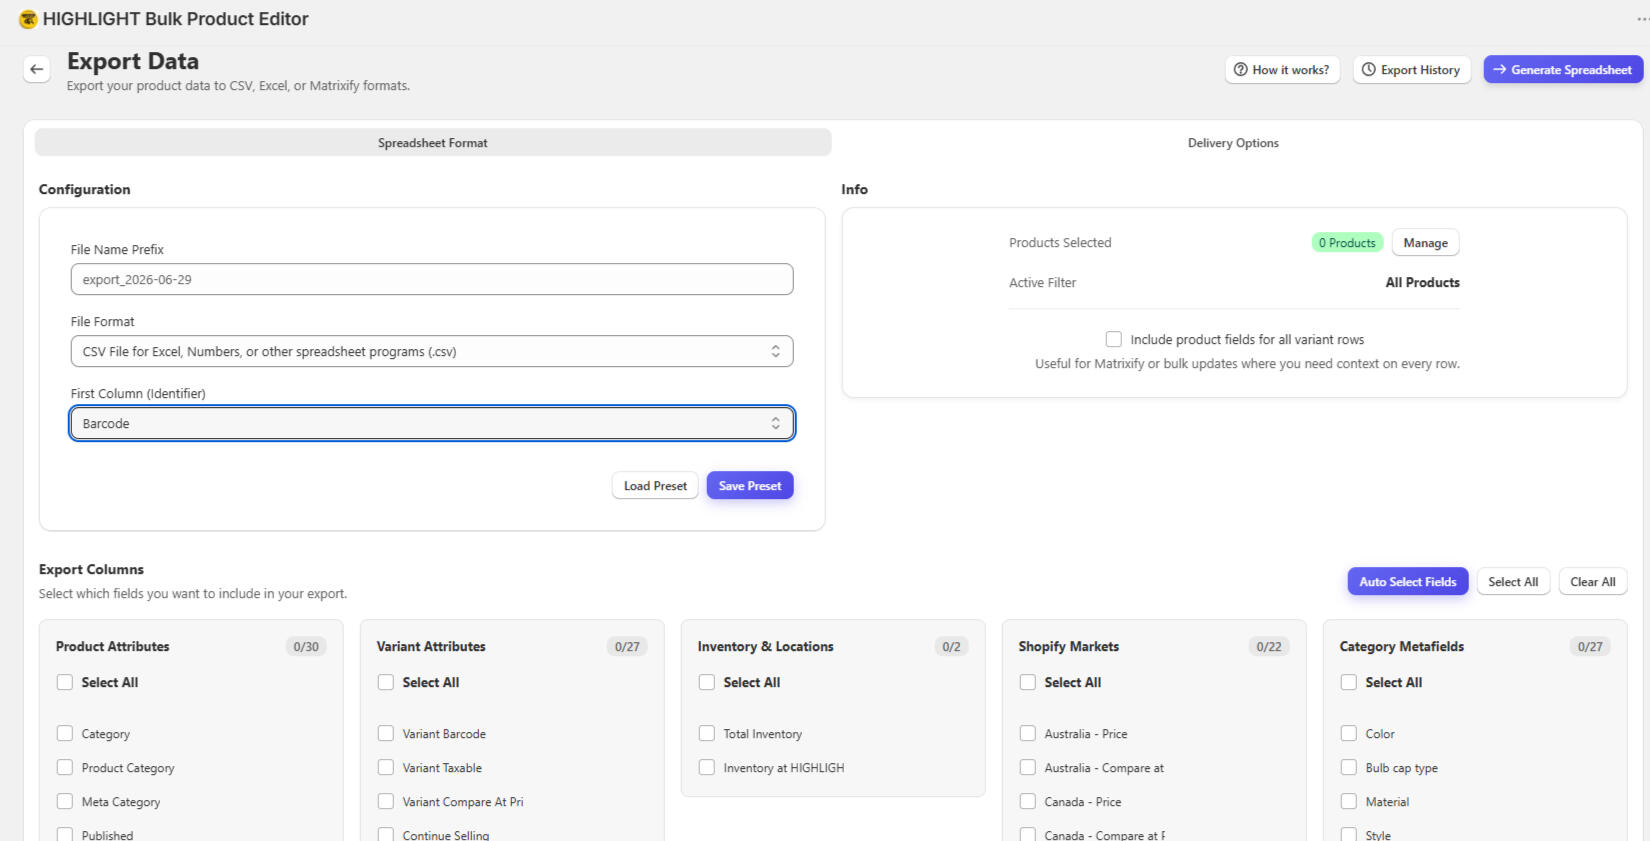This screenshot has height=841, width=1650.
Task: Click the HIGHLIGHT app logo icon
Action: [x=28, y=19]
